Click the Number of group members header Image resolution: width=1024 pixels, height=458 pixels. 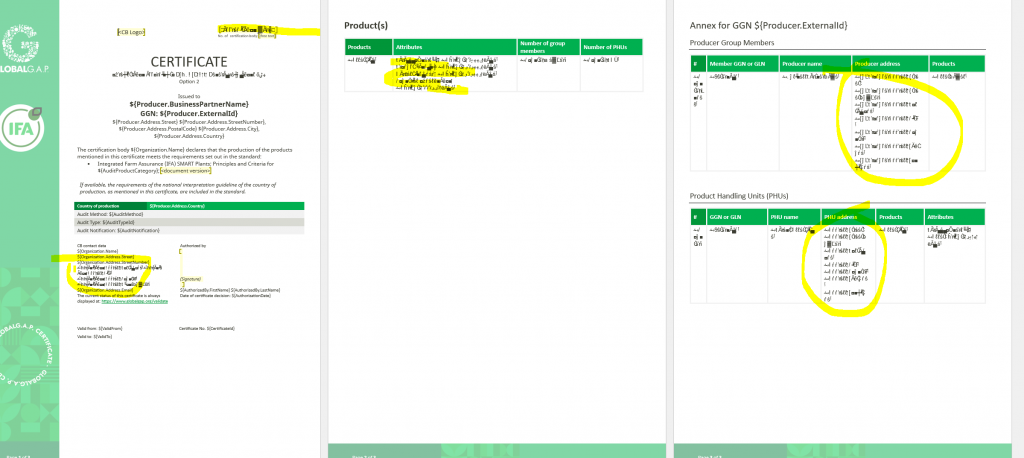pos(546,47)
